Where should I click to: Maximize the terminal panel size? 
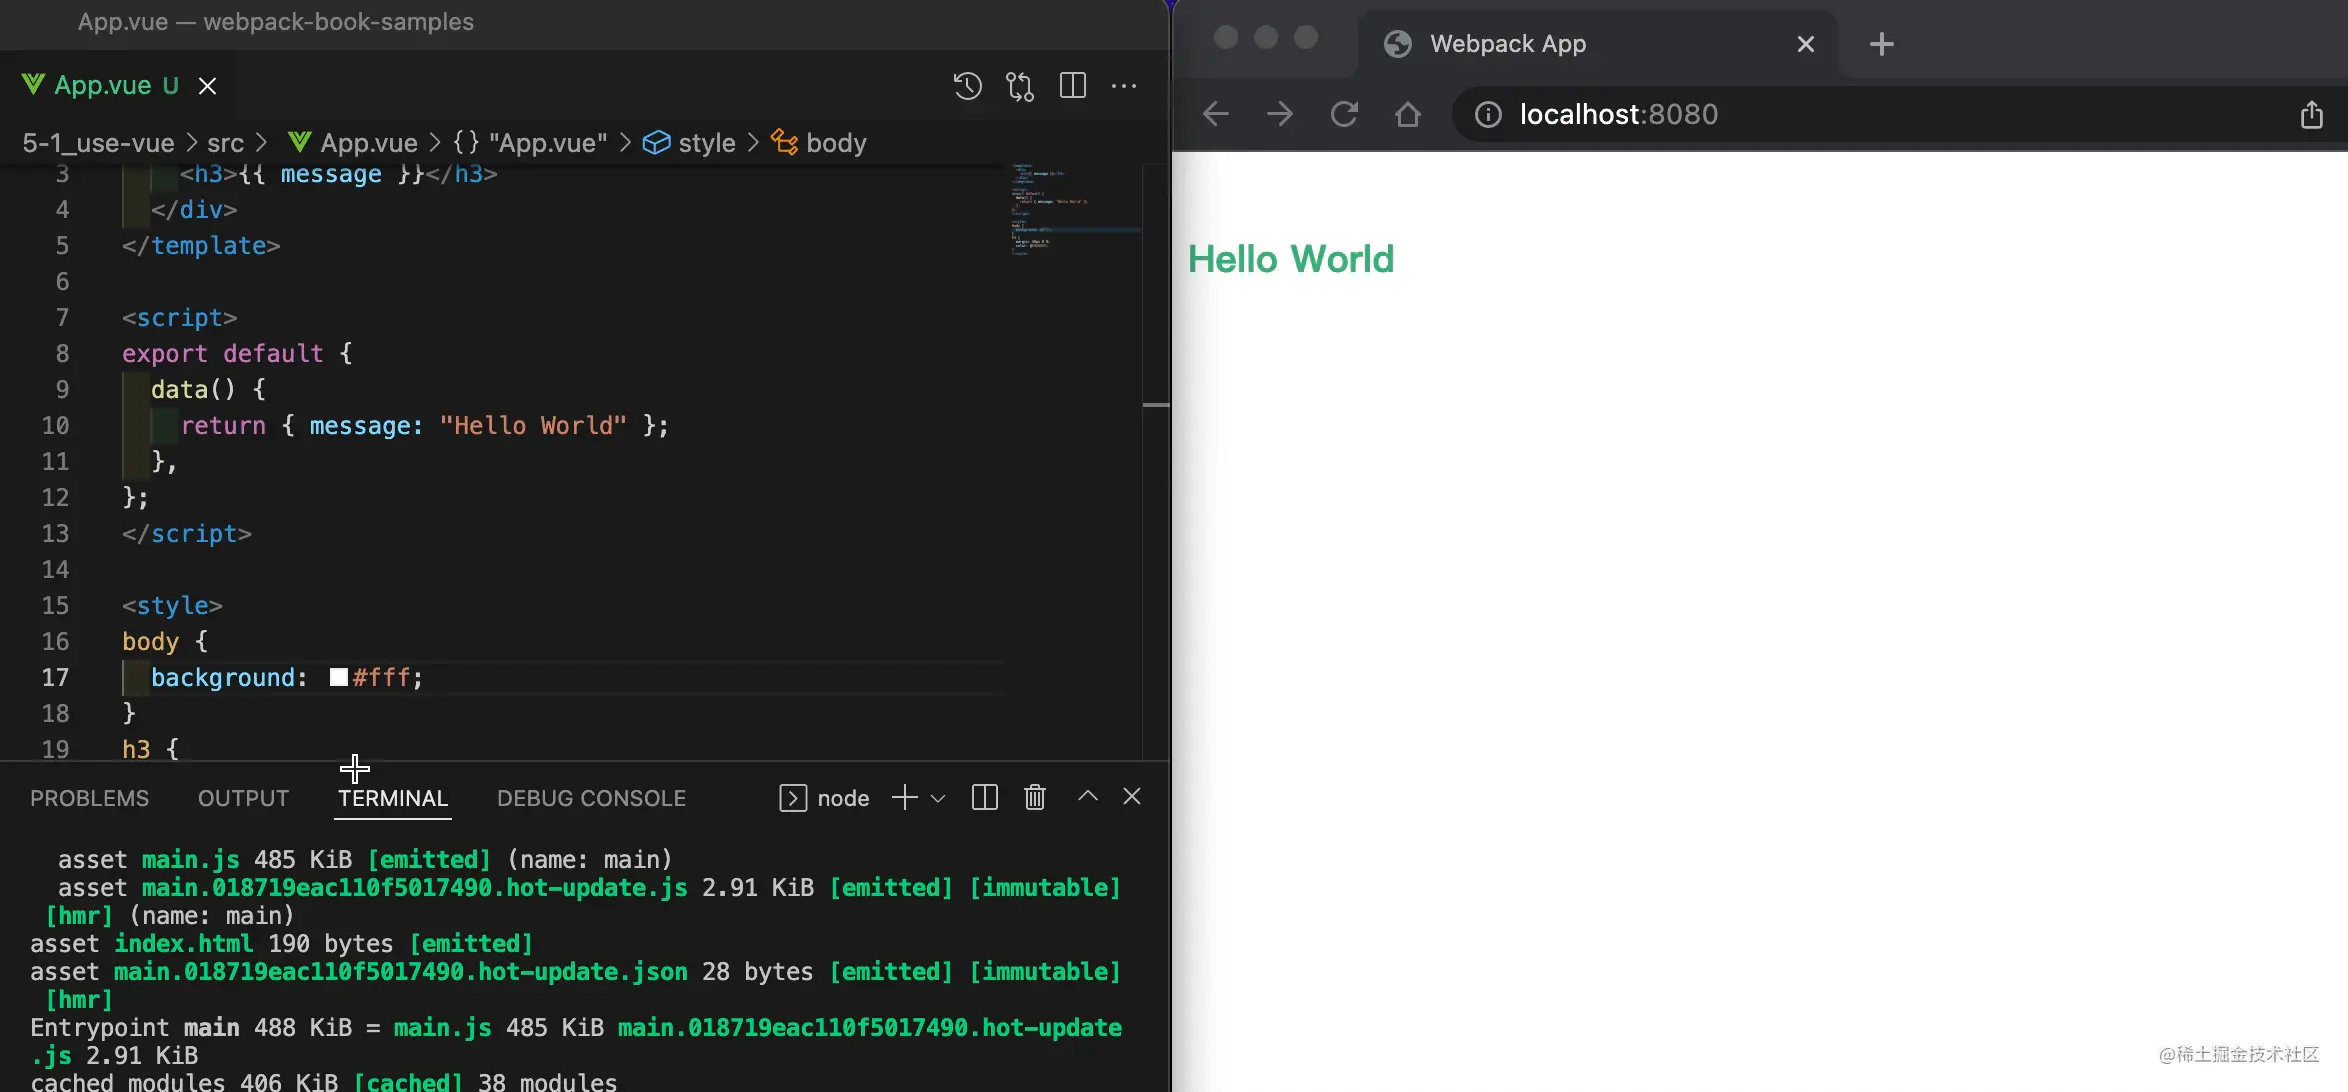1088,796
